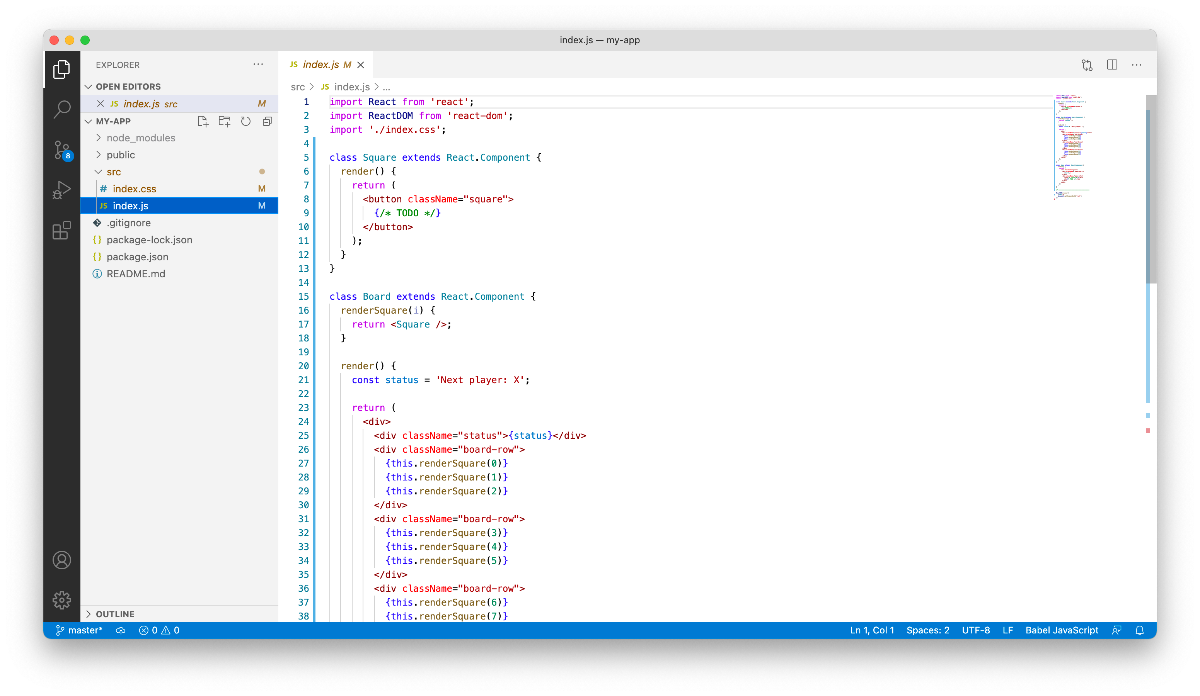This screenshot has width=1200, height=696.
Task: Open README.md file
Action: click(x=179, y=274)
